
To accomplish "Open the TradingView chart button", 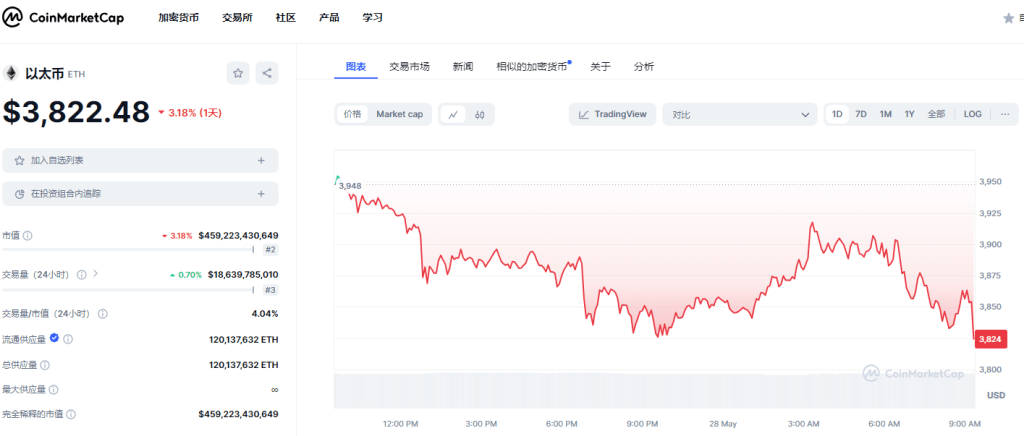I will (x=614, y=114).
